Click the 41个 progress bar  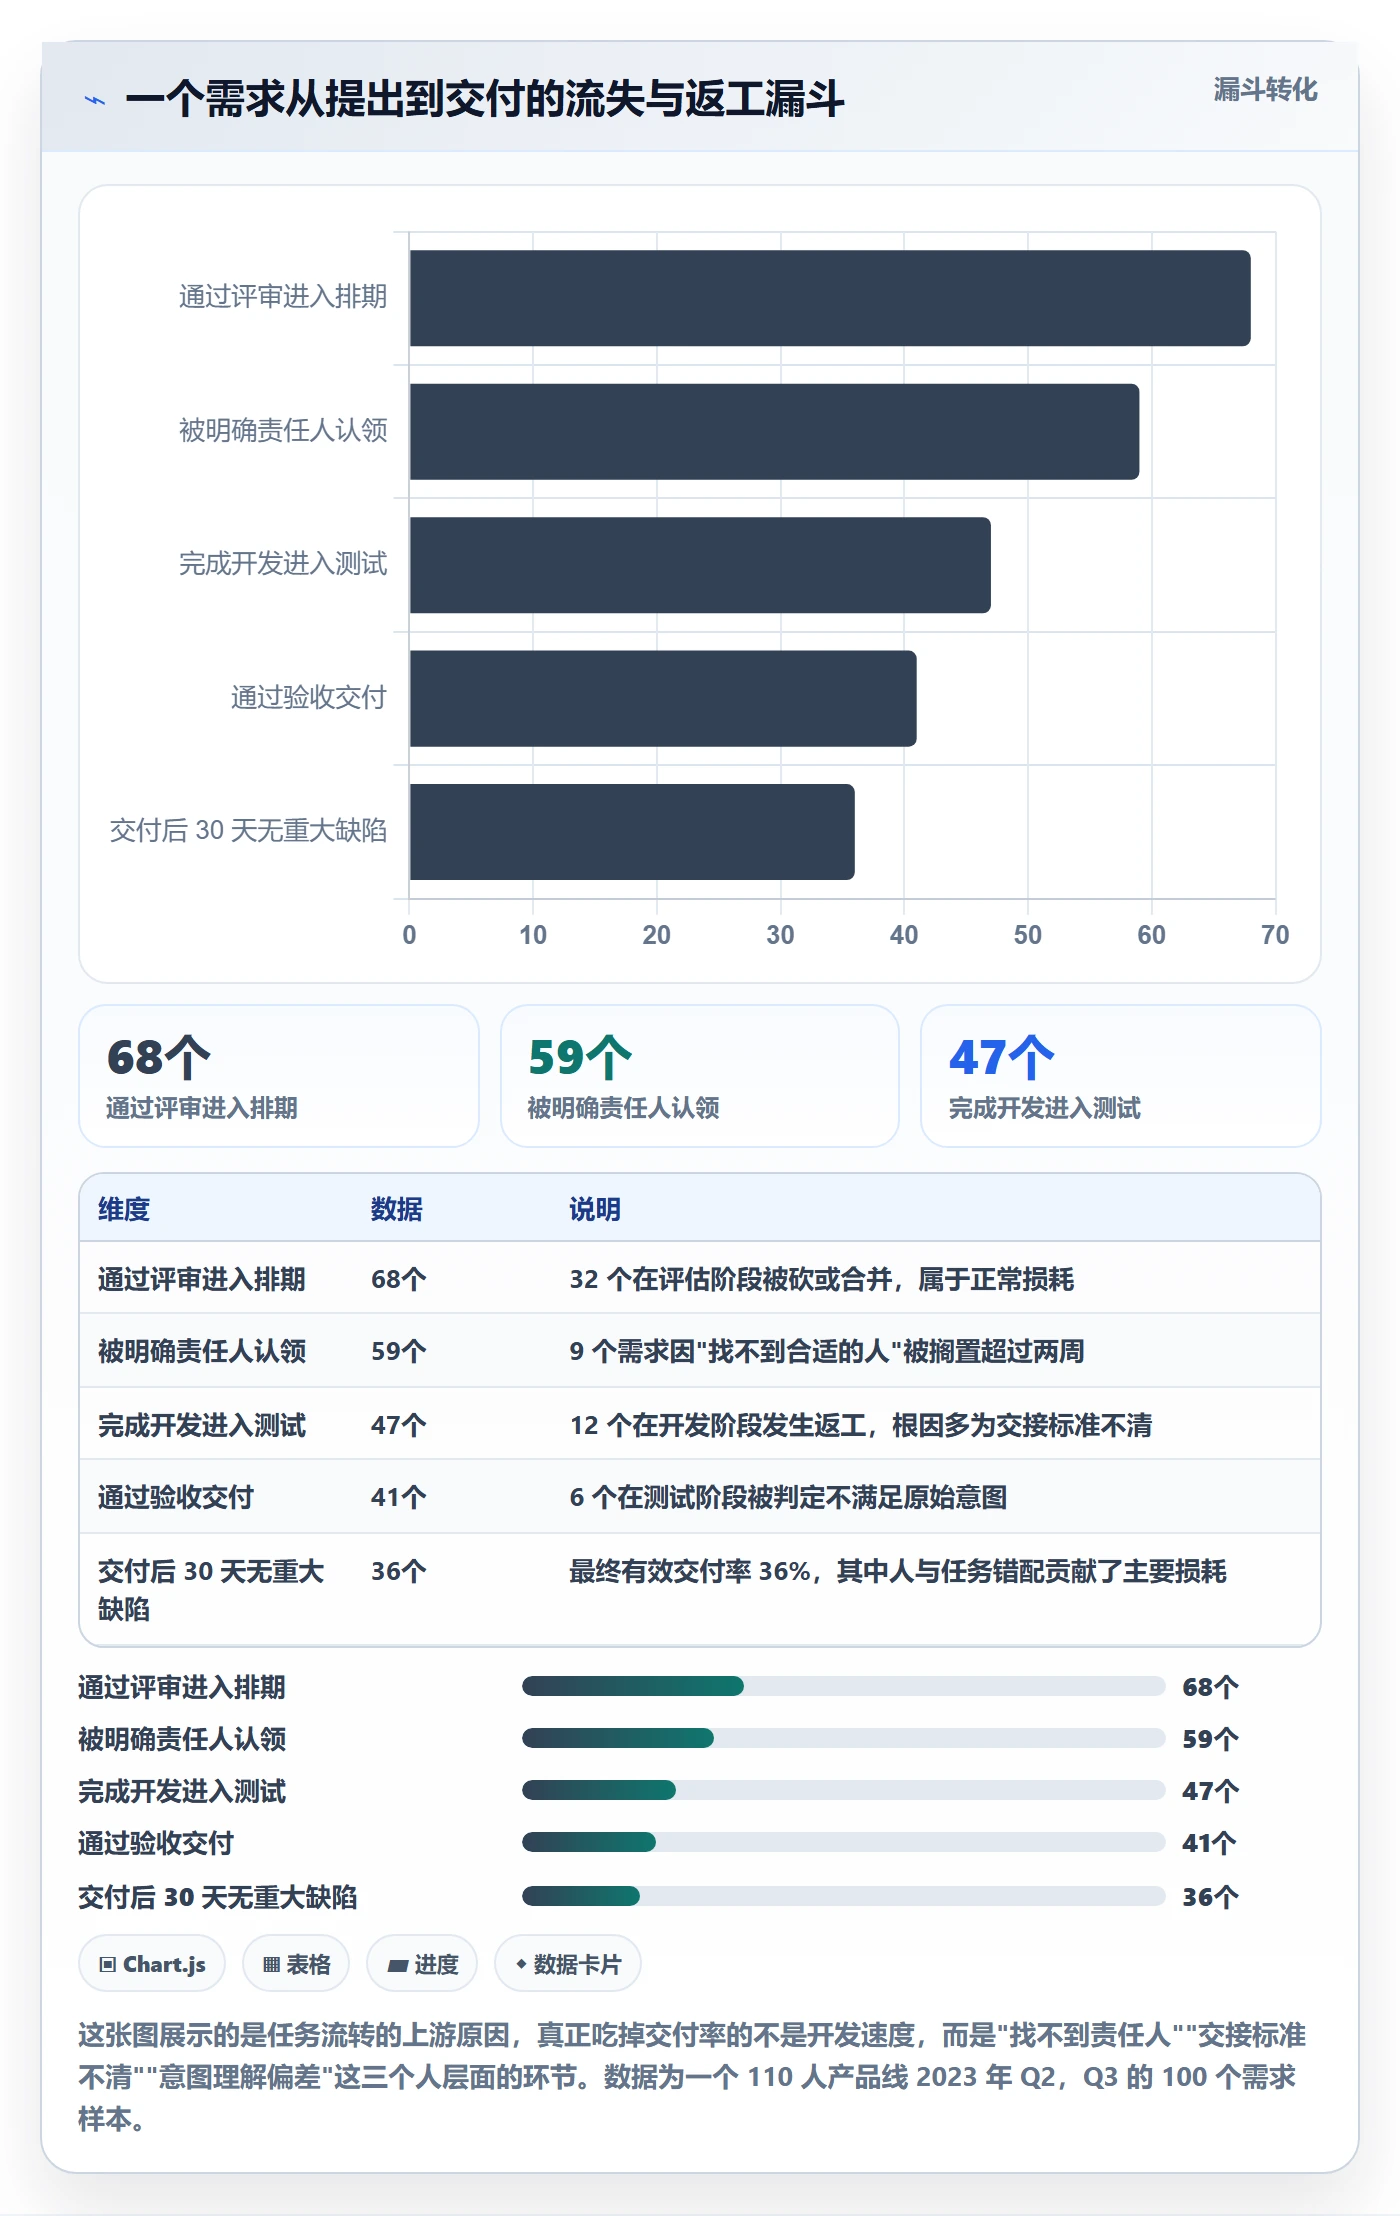(844, 1842)
